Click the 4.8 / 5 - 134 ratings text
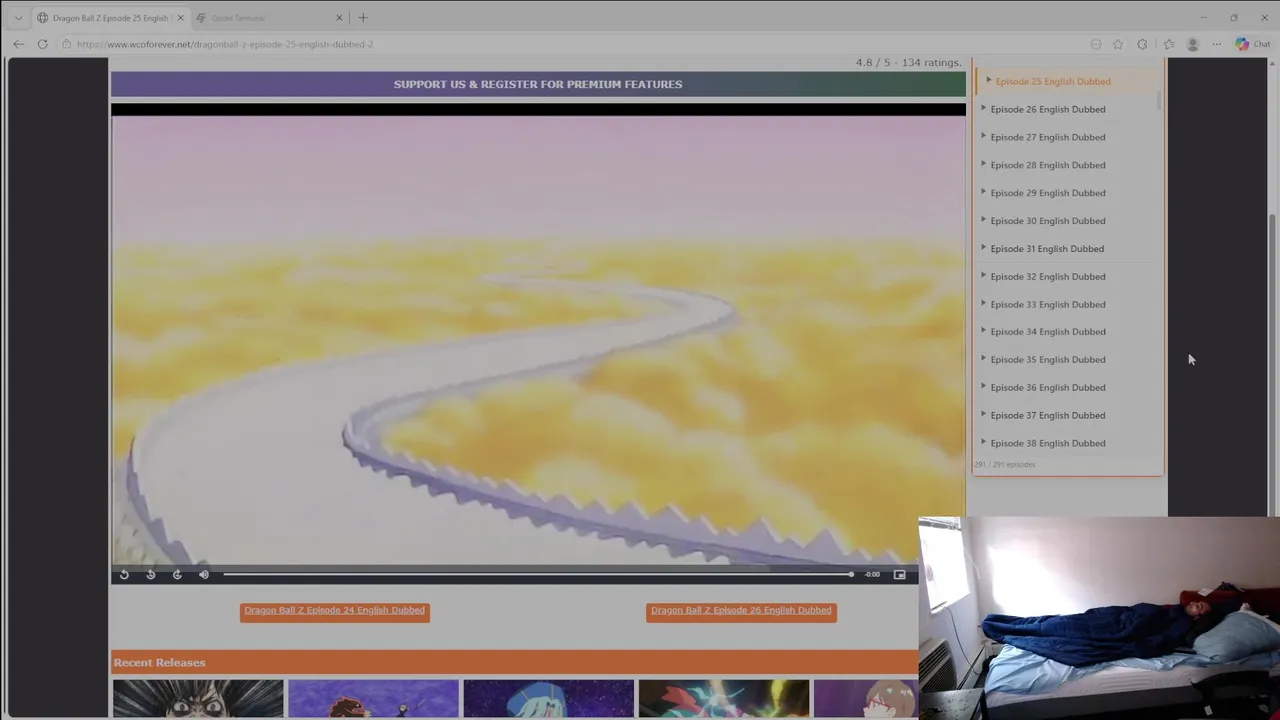The image size is (1280, 720). [908, 62]
